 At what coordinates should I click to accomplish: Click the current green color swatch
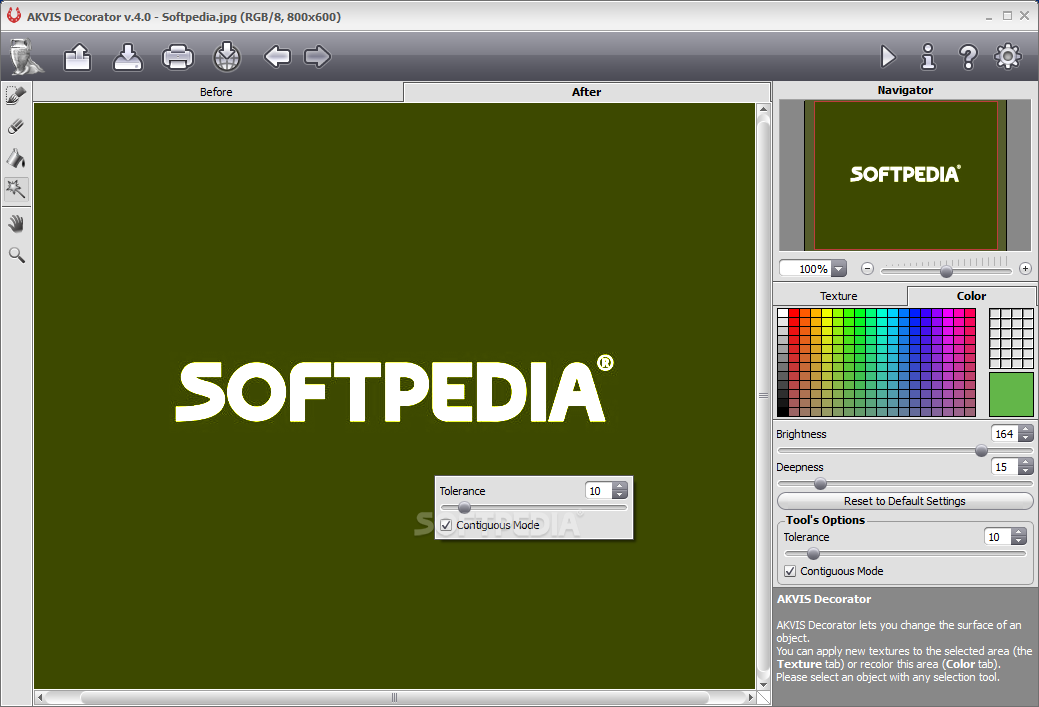(1011, 394)
